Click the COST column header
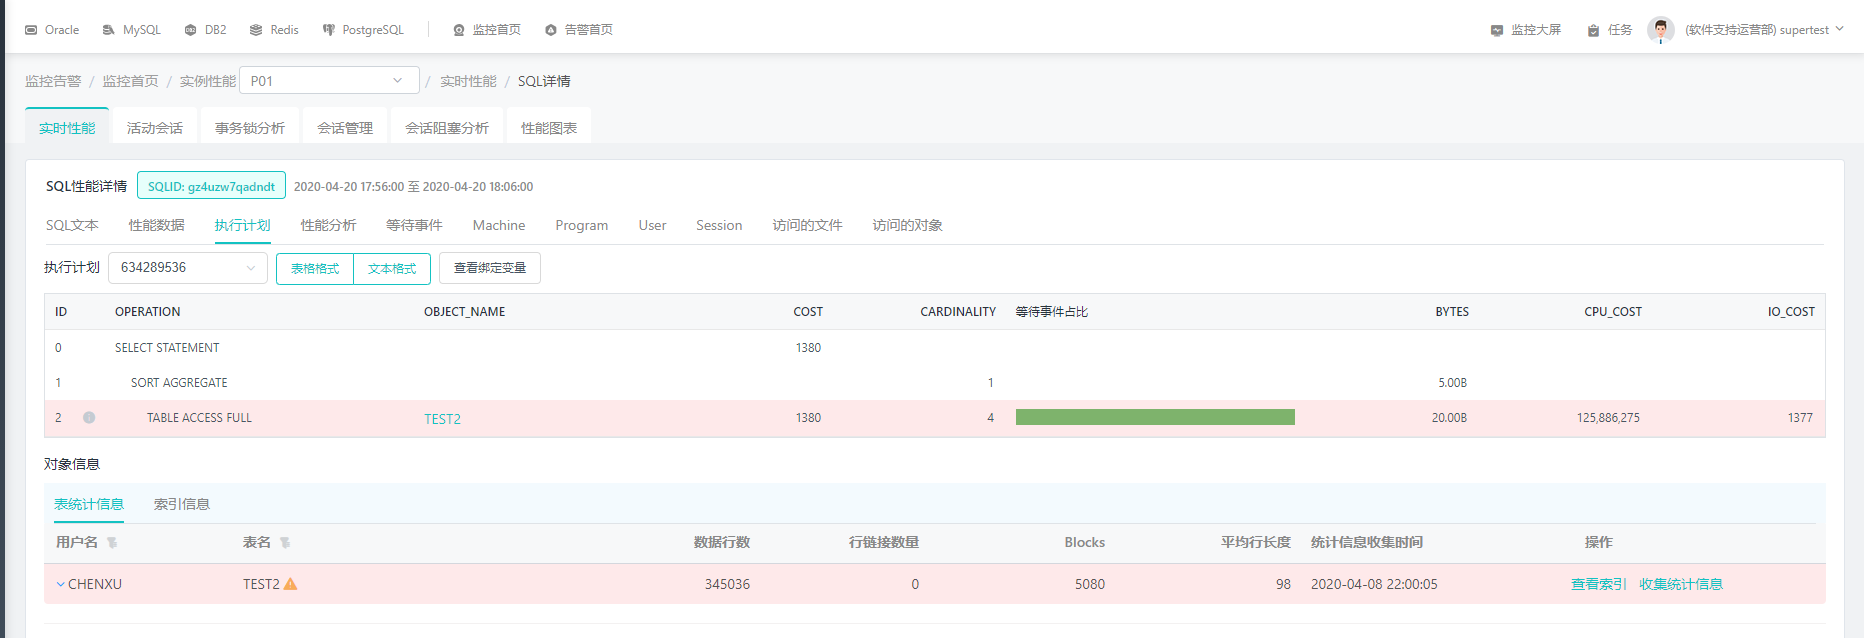 pyautogui.click(x=808, y=312)
